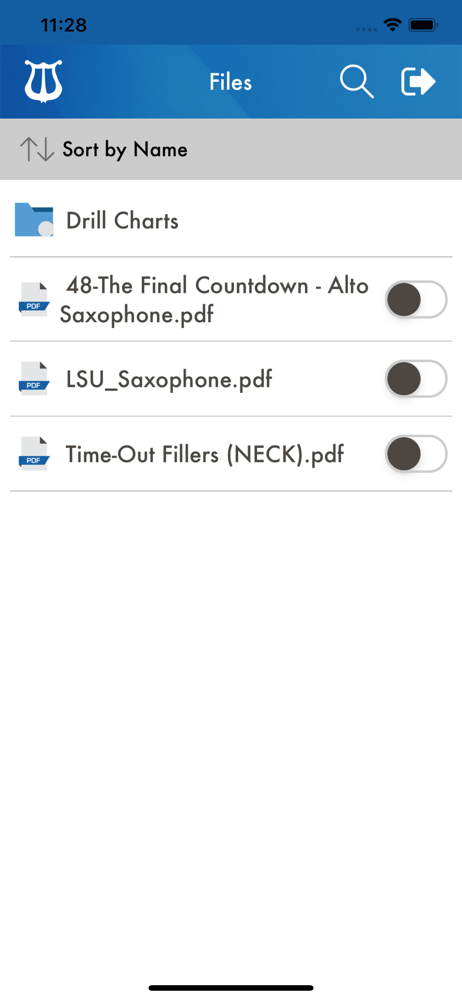Enable the LSU_Saxophone.pdf toggle
Screen dimensions: 462x1000
click(416, 379)
